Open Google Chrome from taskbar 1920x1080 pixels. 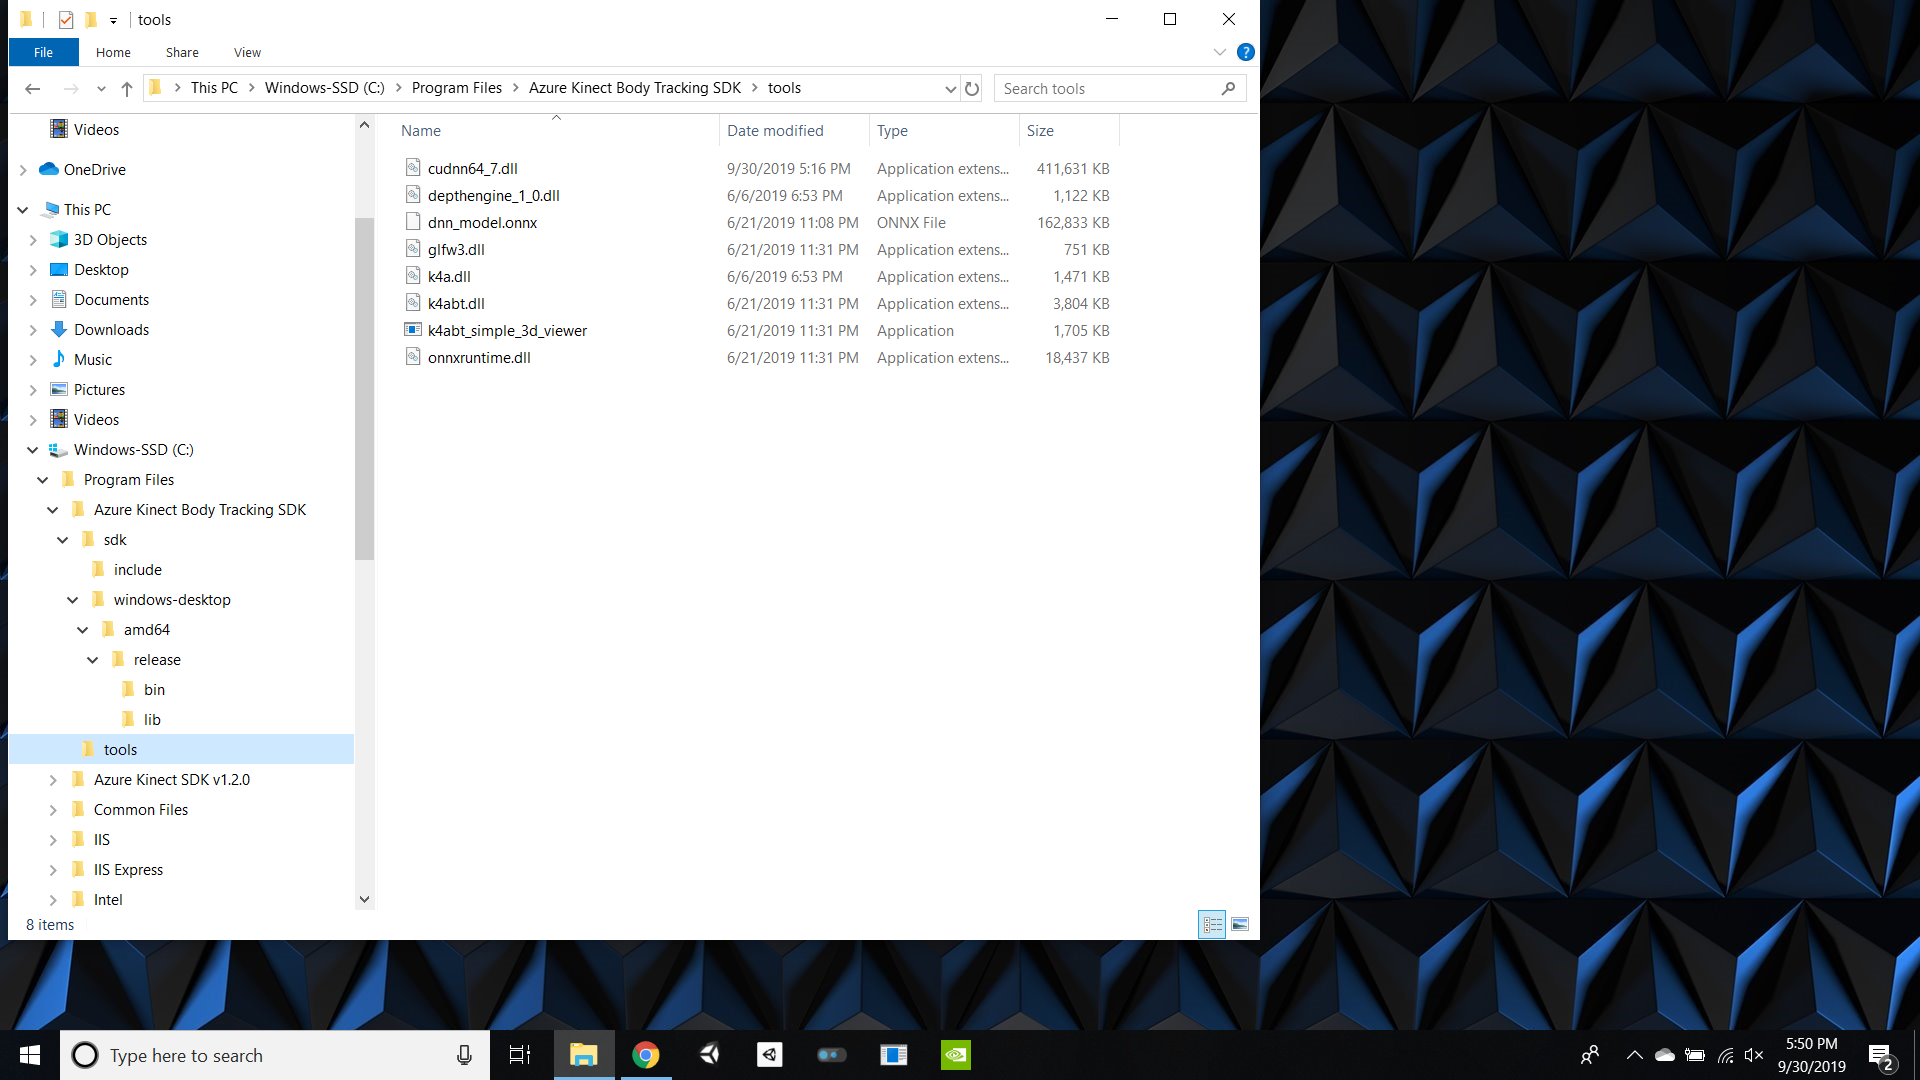pyautogui.click(x=646, y=1055)
